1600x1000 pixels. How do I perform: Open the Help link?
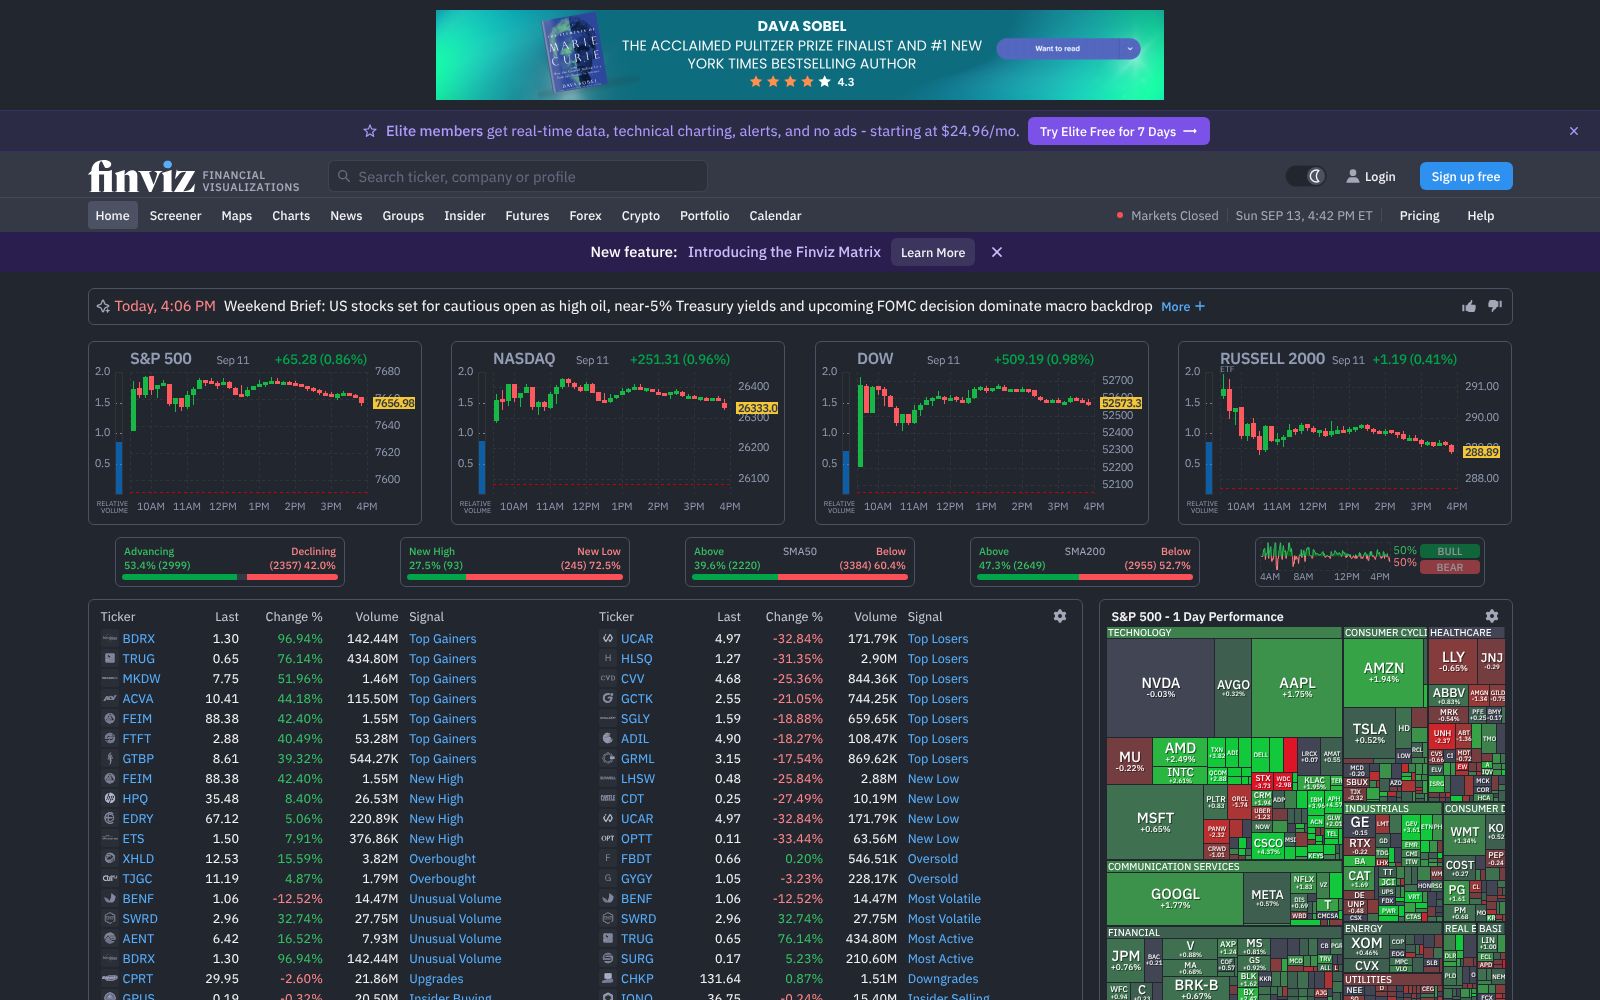[x=1480, y=215]
